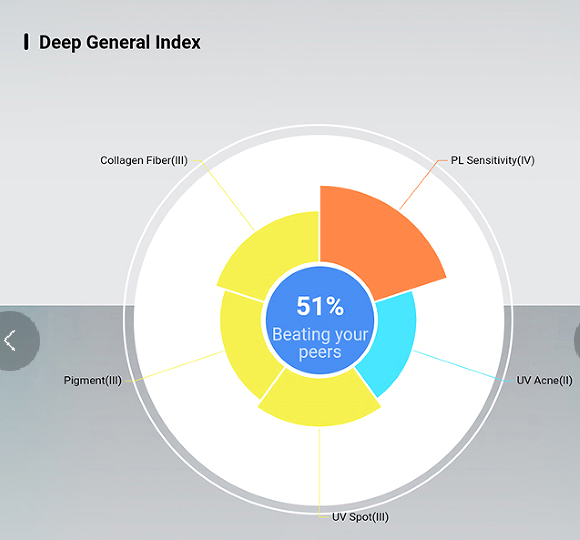Click the PL Sensitivity(IV) label

(x=492, y=160)
